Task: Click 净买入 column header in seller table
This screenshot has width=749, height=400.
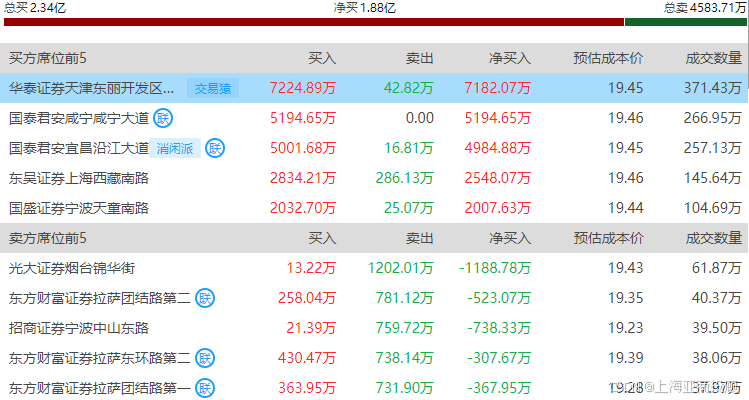Action: pos(510,238)
